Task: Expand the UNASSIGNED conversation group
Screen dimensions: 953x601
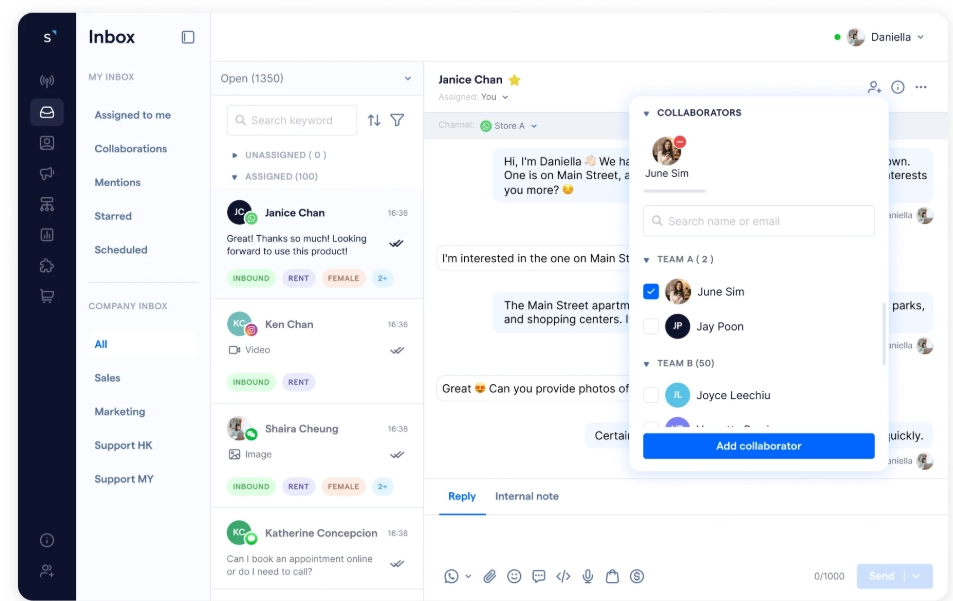Action: coord(235,156)
